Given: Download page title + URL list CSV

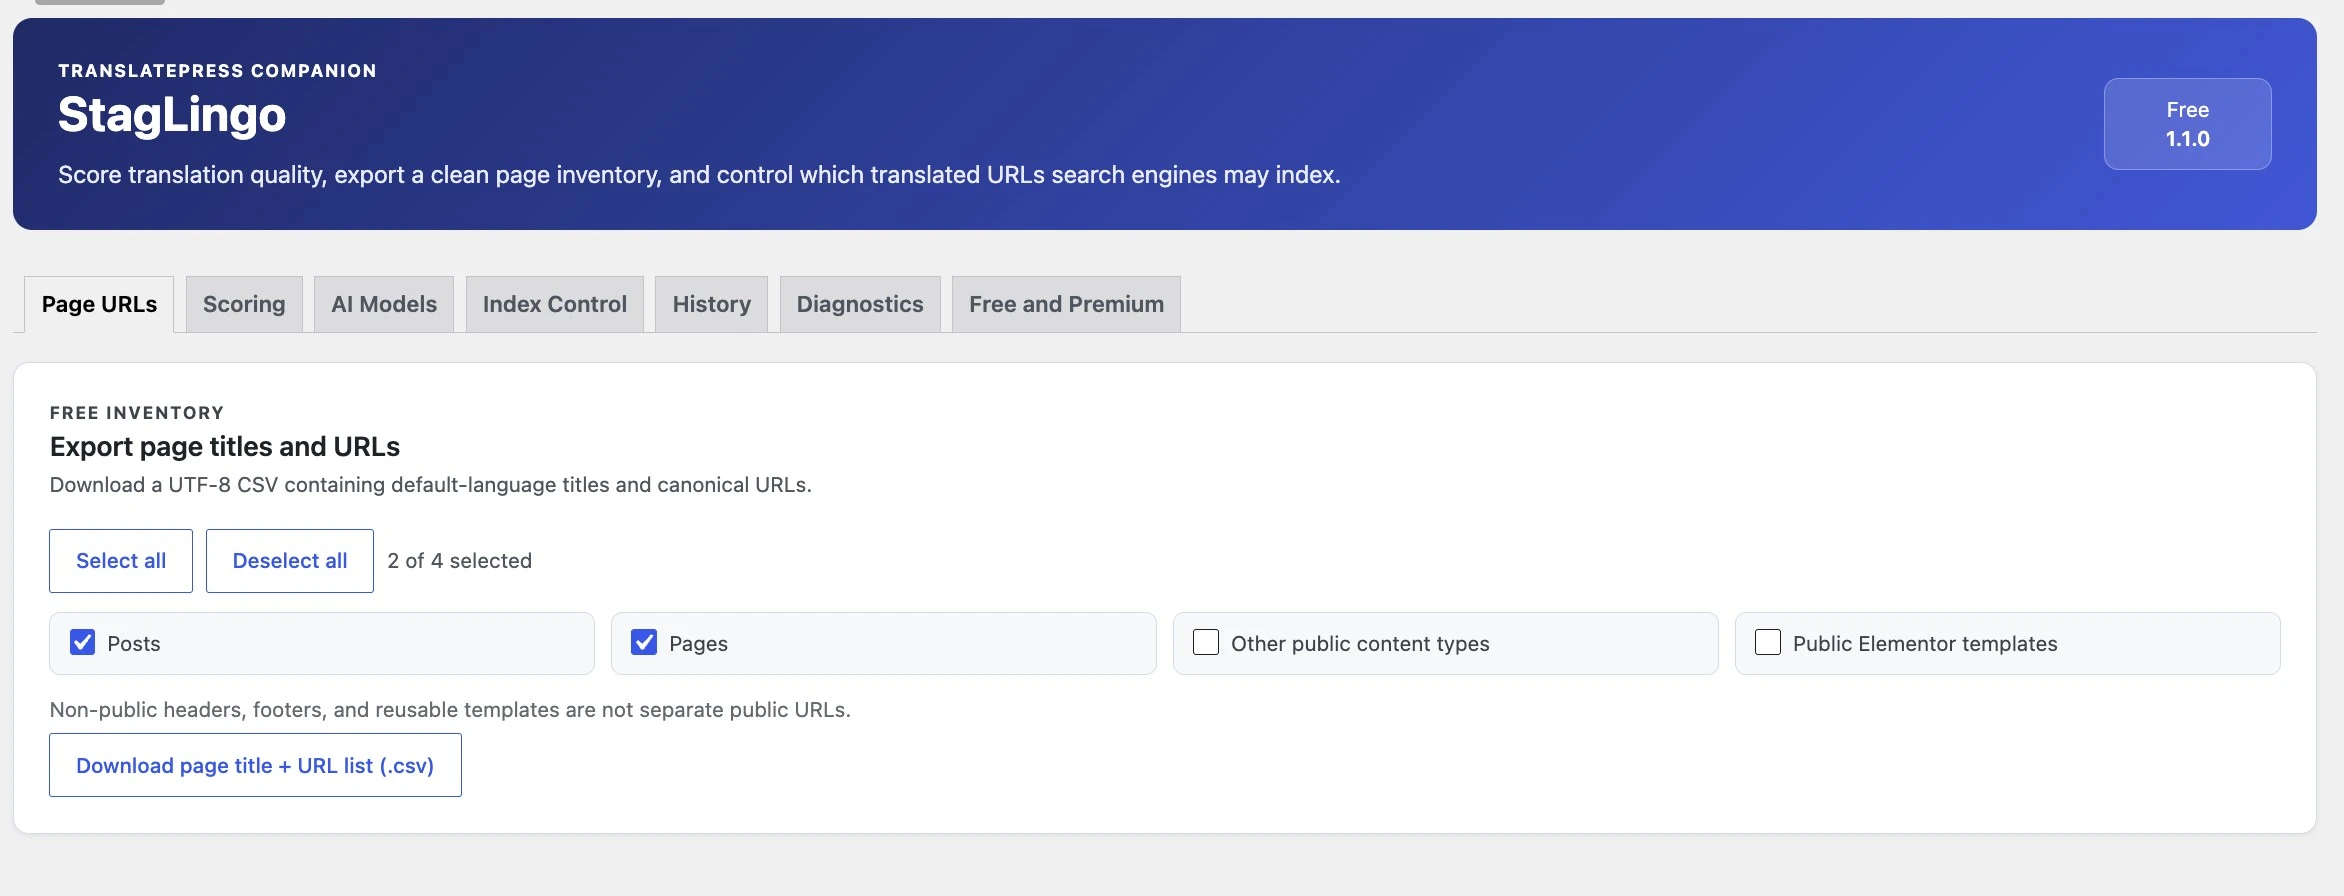Looking at the screenshot, I should point(255,765).
